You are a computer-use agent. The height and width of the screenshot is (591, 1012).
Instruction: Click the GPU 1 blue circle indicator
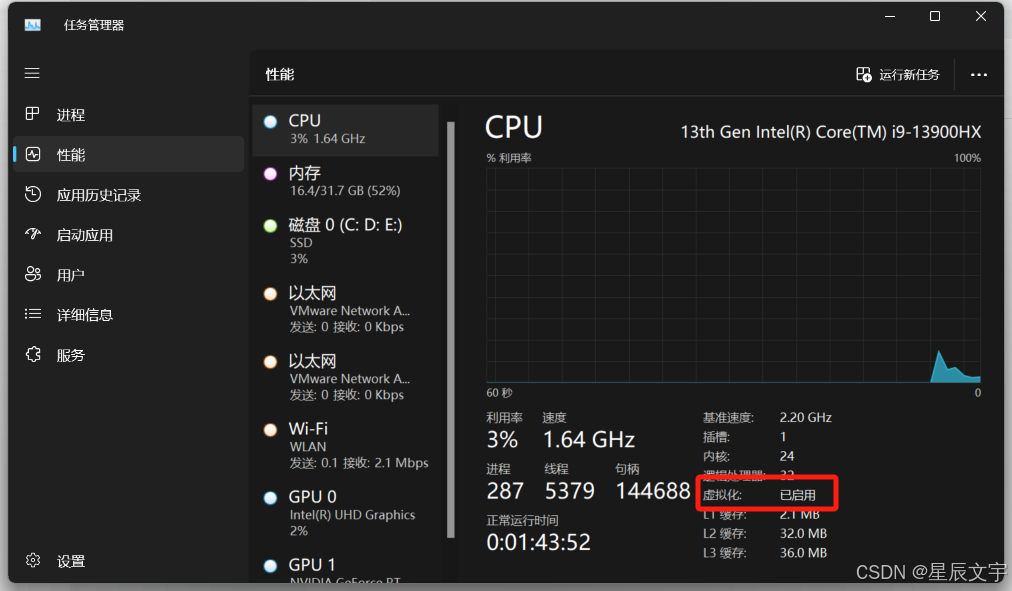[x=270, y=566]
